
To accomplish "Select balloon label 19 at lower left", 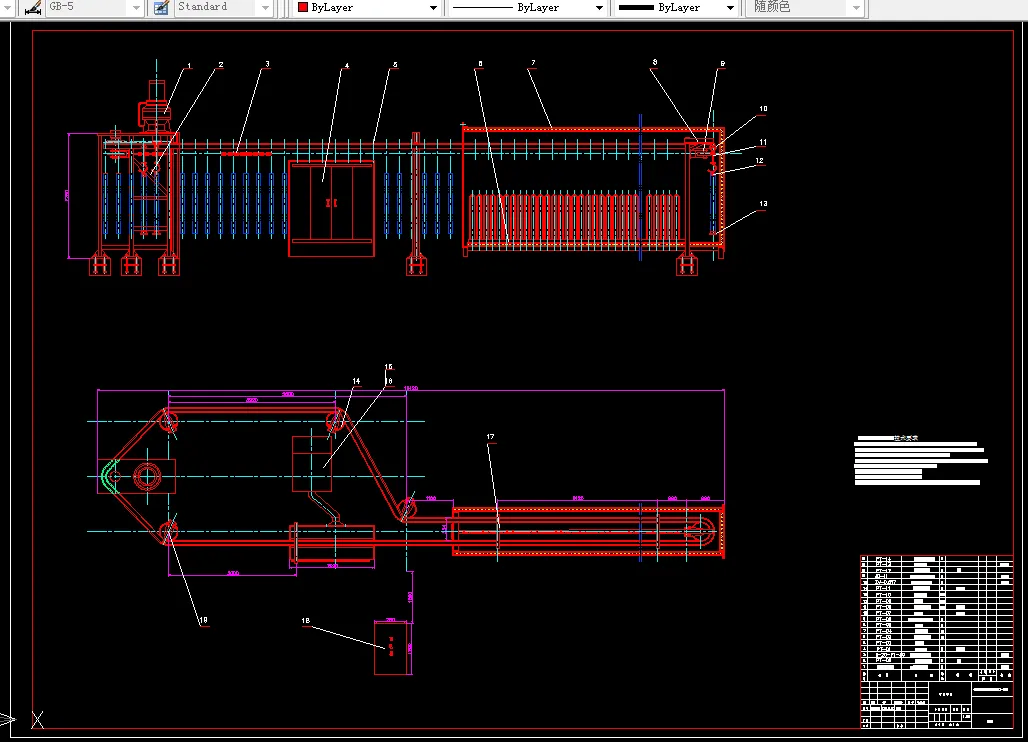I will (203, 619).
